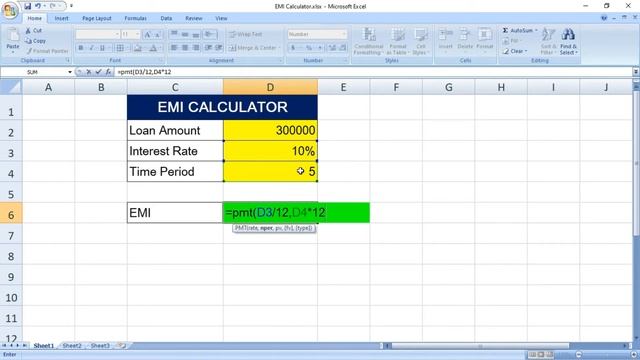Undo the last action
640x360 pixels.
click(38, 6)
